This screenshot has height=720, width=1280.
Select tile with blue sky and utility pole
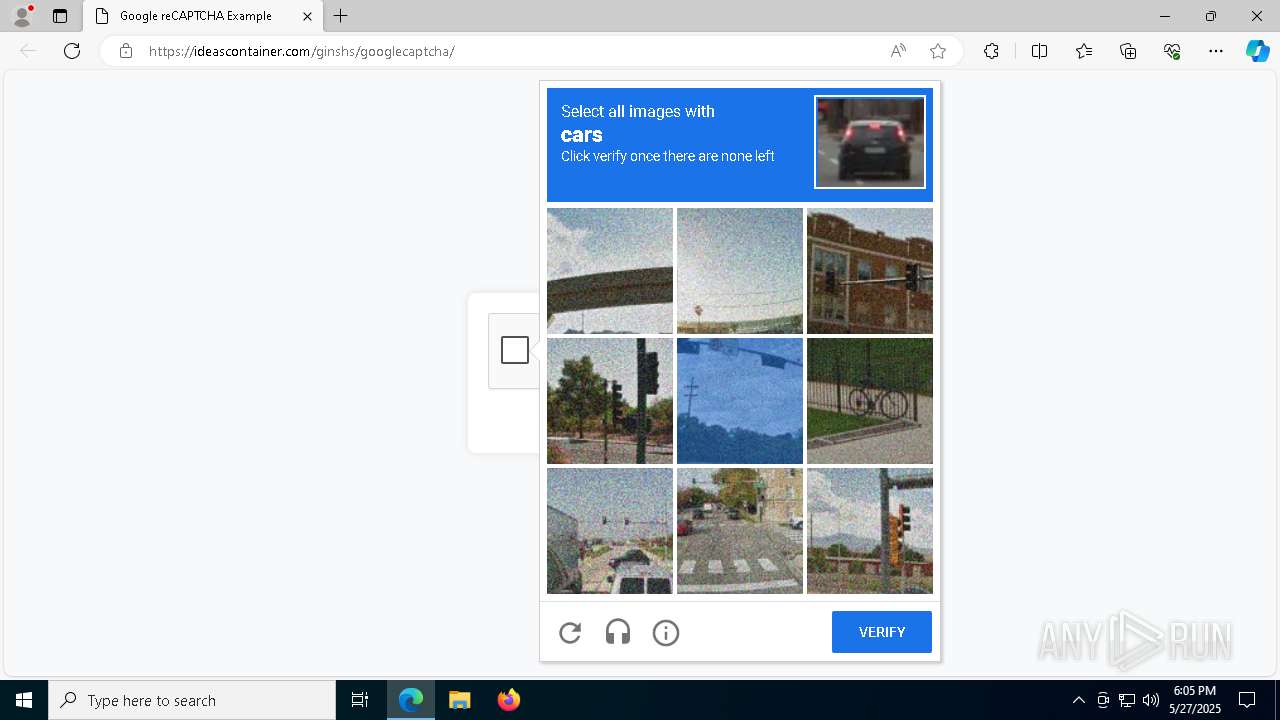pyautogui.click(x=740, y=401)
